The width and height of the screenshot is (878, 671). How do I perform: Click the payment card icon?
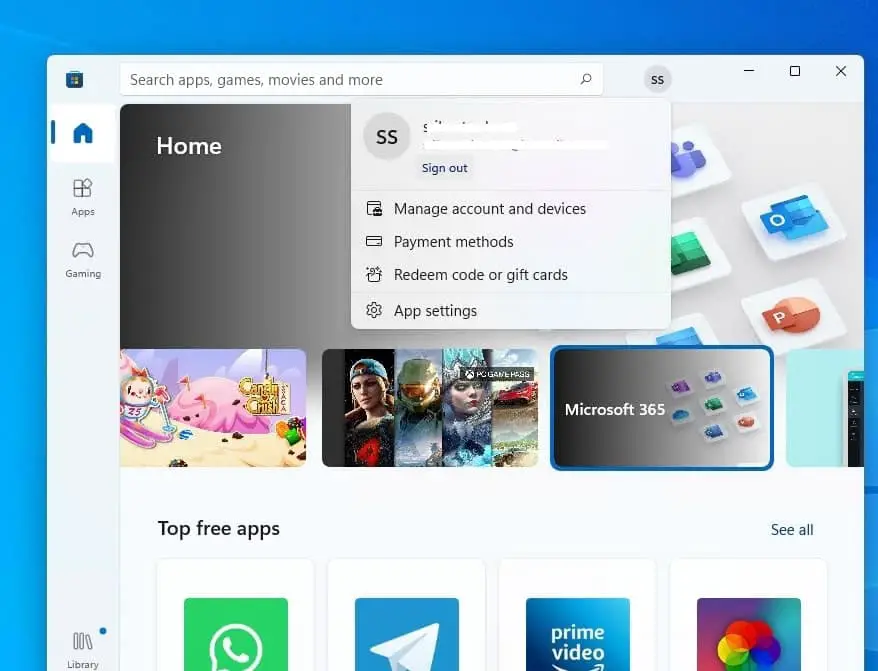pyautogui.click(x=374, y=241)
